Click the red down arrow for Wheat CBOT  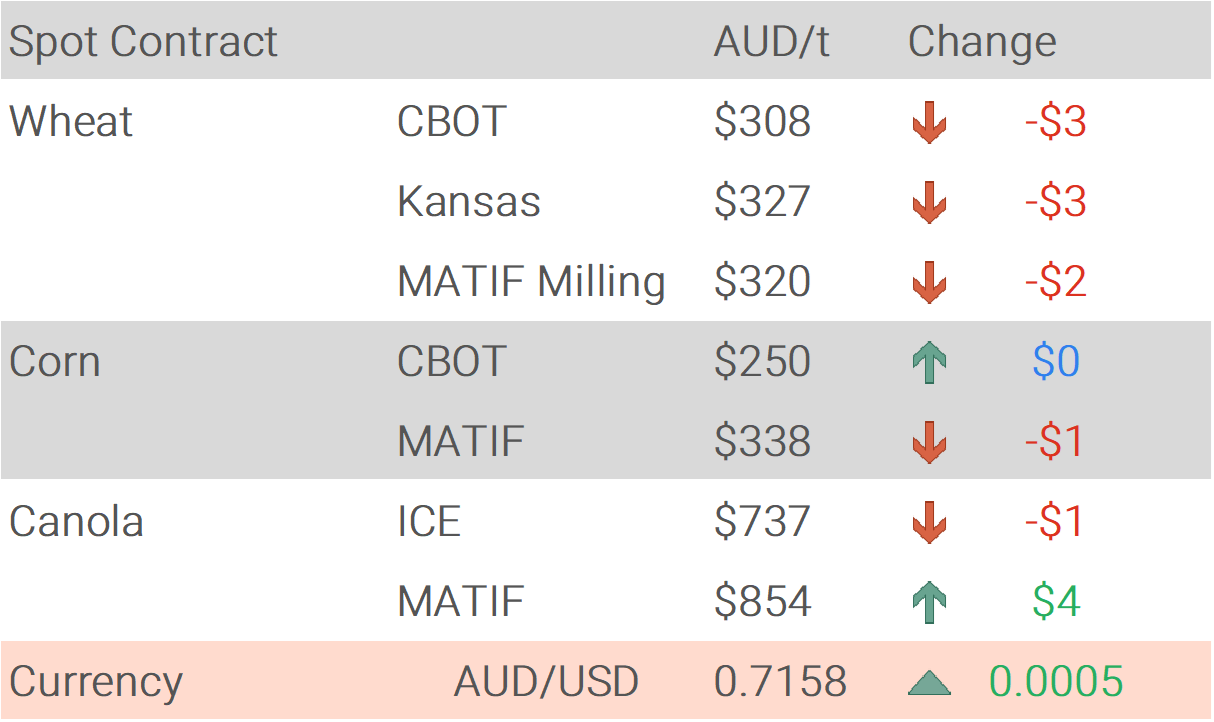point(929,123)
